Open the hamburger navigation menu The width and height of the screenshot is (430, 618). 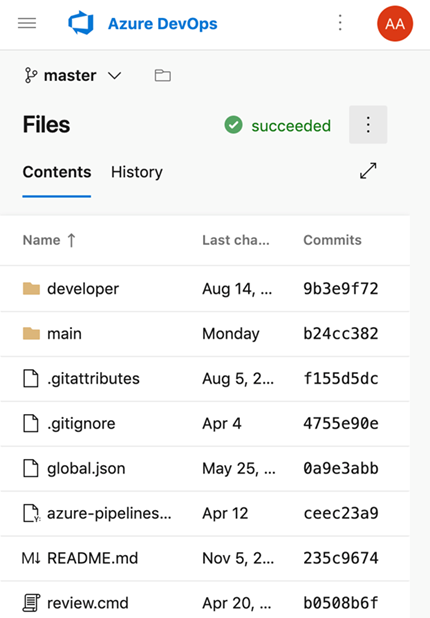27,23
